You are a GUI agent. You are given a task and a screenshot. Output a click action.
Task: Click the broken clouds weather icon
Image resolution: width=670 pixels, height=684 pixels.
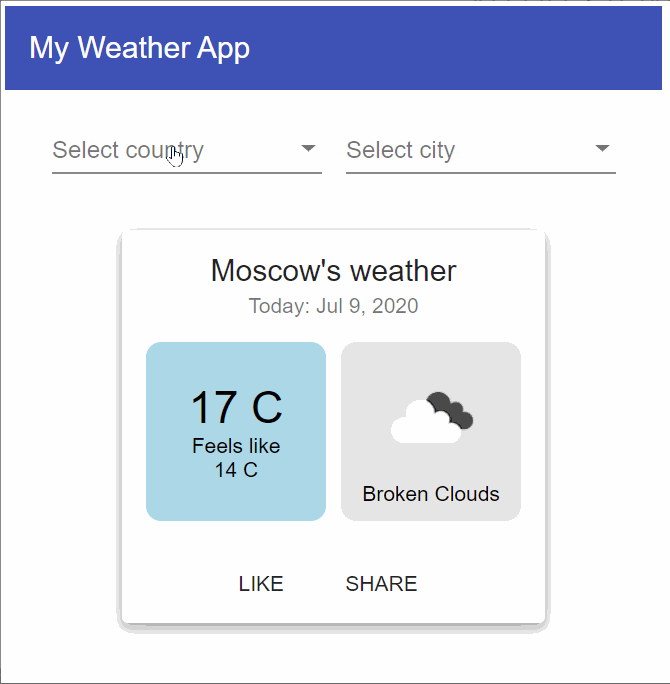pos(431,418)
